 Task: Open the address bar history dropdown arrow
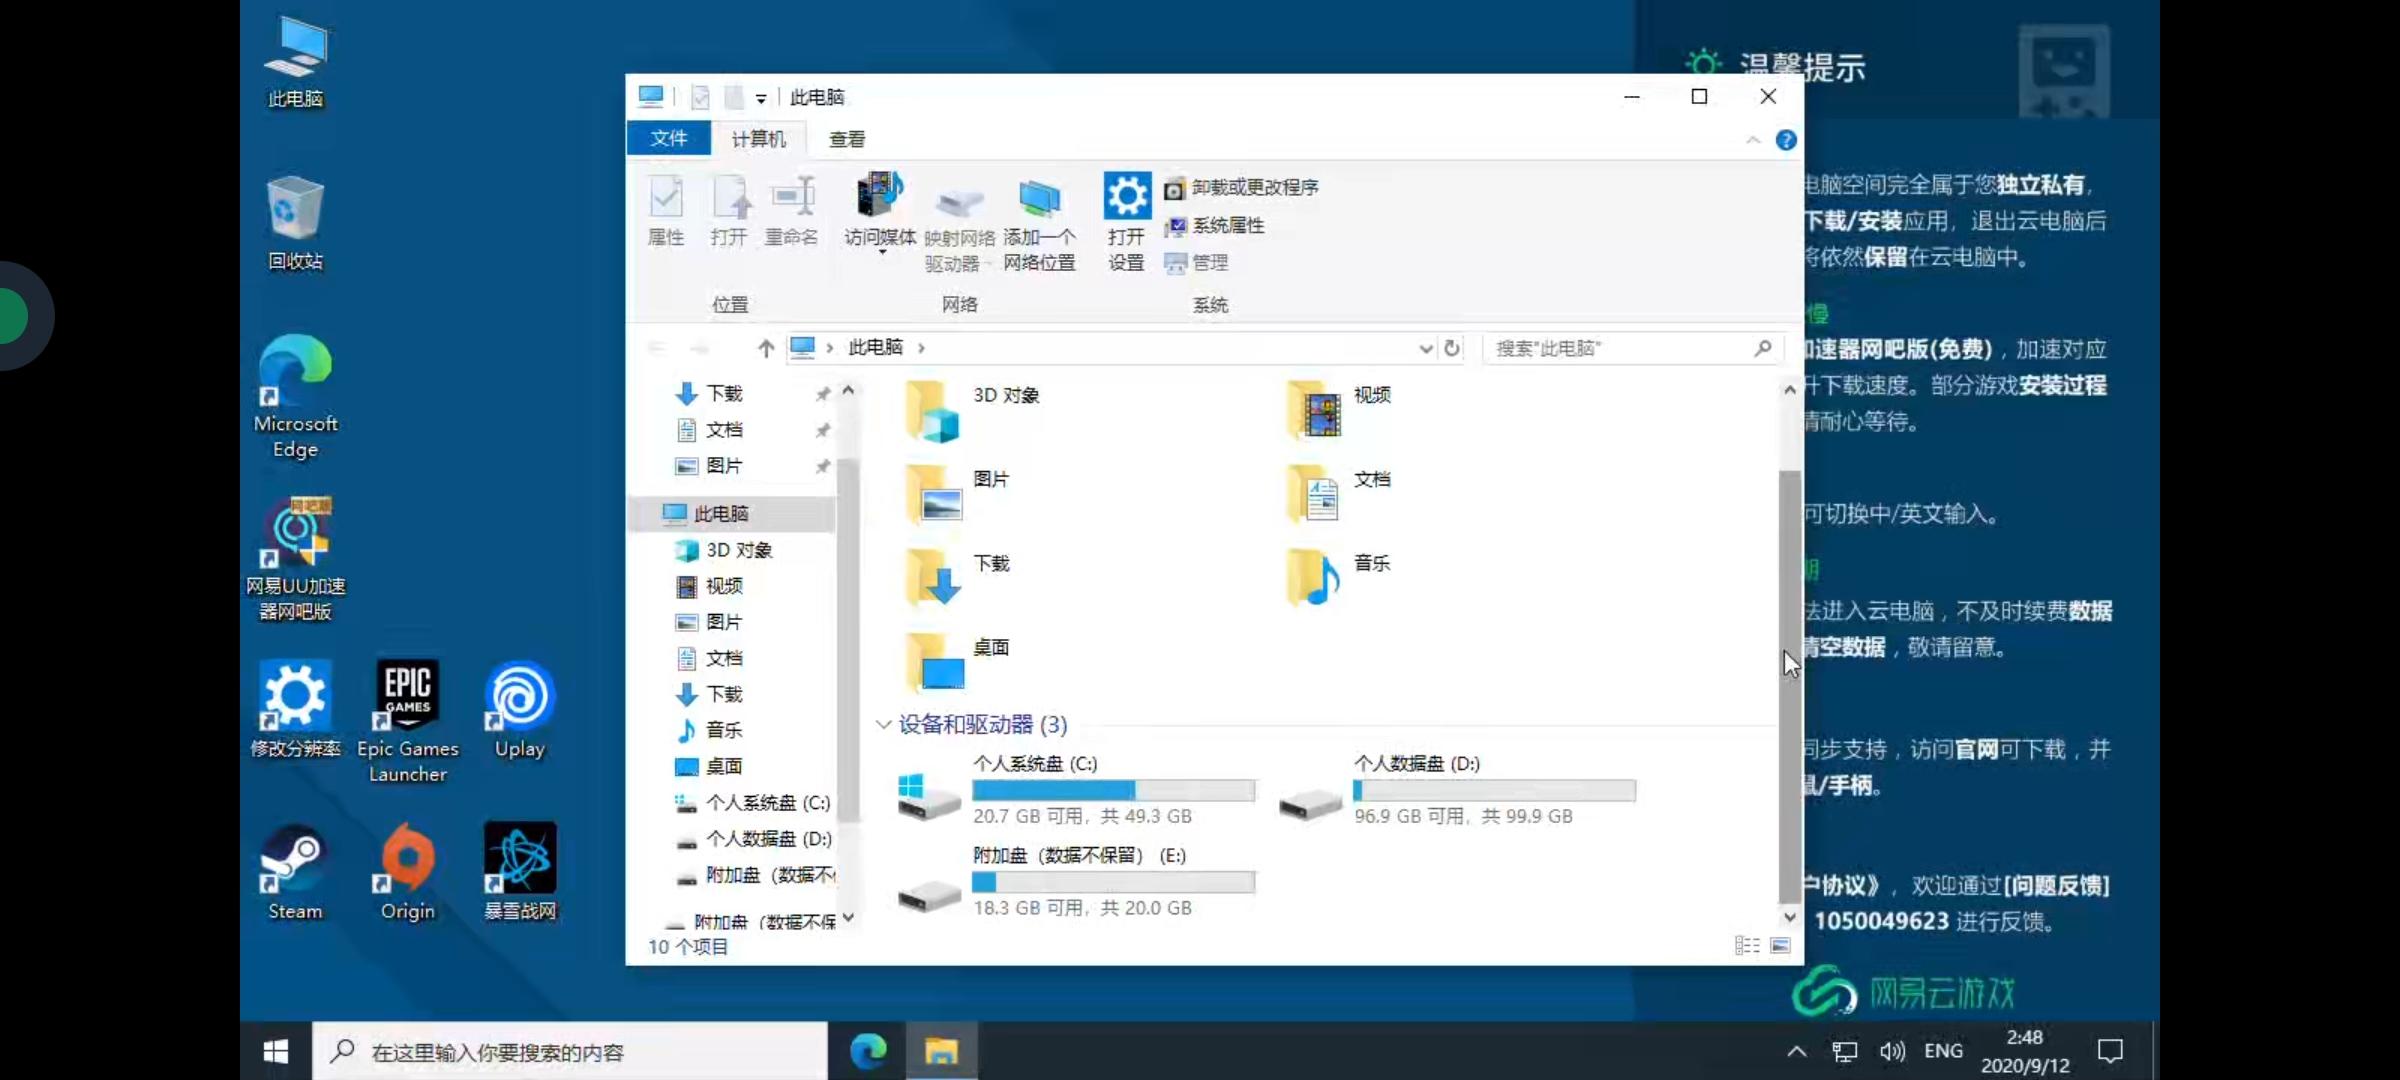(1426, 348)
